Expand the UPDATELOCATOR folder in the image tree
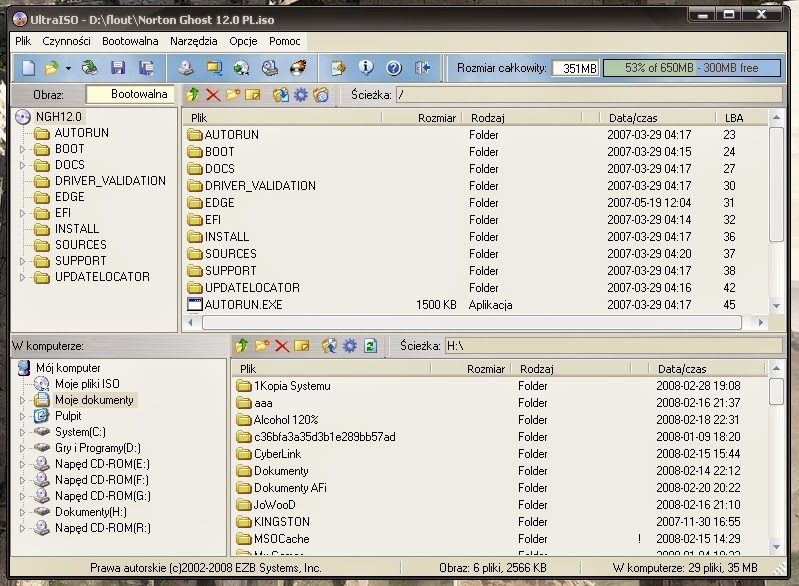Screen dimensions: 799x586 point(22,277)
